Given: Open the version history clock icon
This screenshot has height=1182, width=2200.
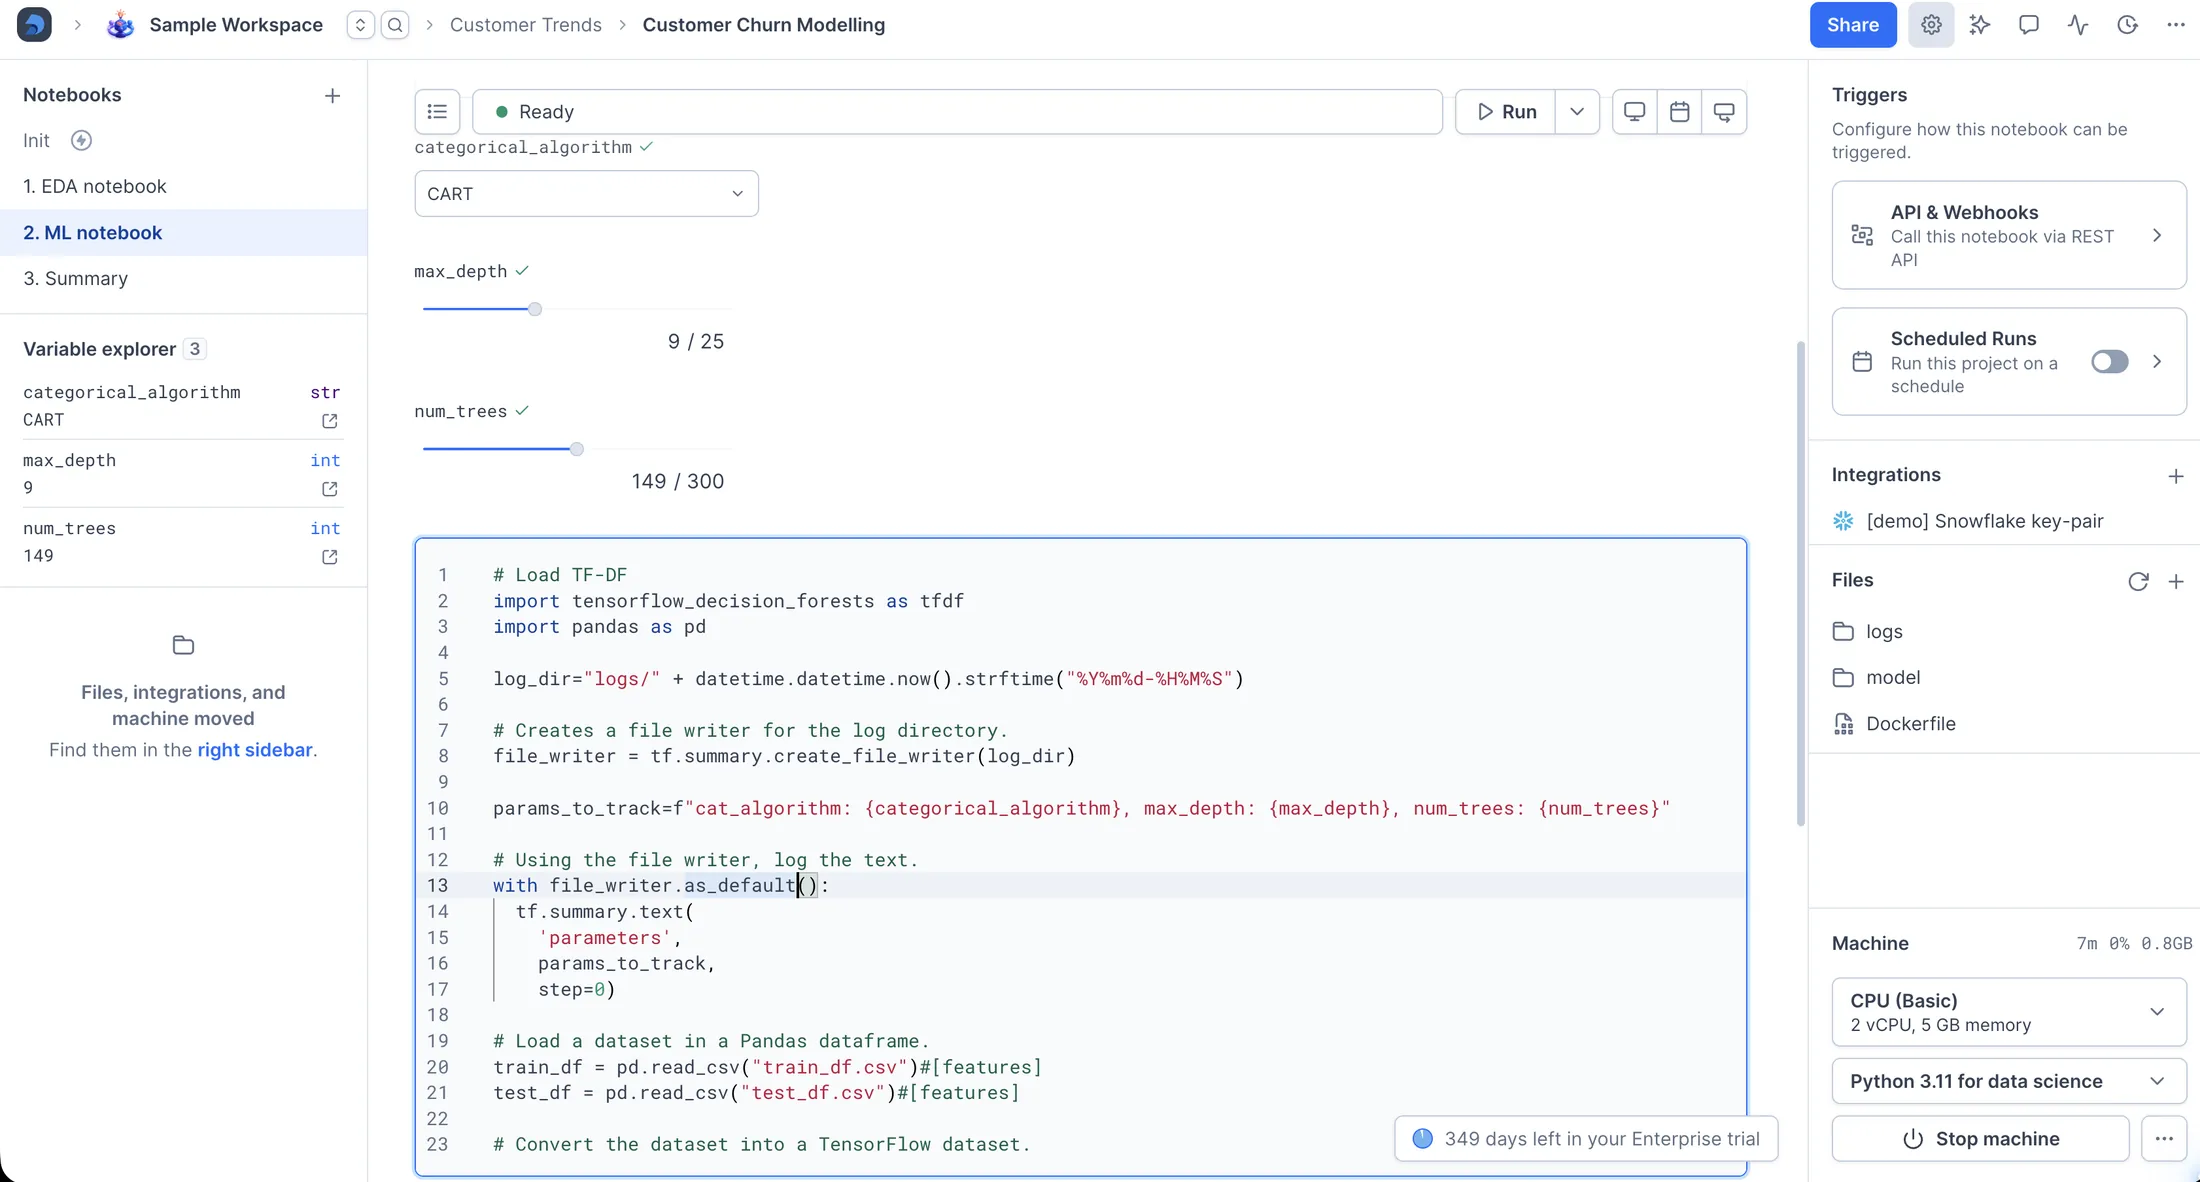Looking at the screenshot, I should 2127,25.
